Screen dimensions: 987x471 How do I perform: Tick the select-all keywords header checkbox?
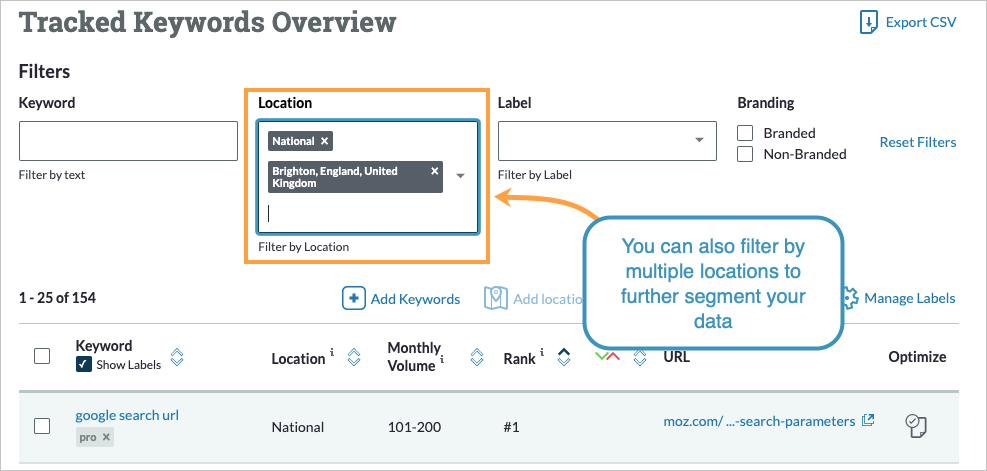tap(42, 356)
